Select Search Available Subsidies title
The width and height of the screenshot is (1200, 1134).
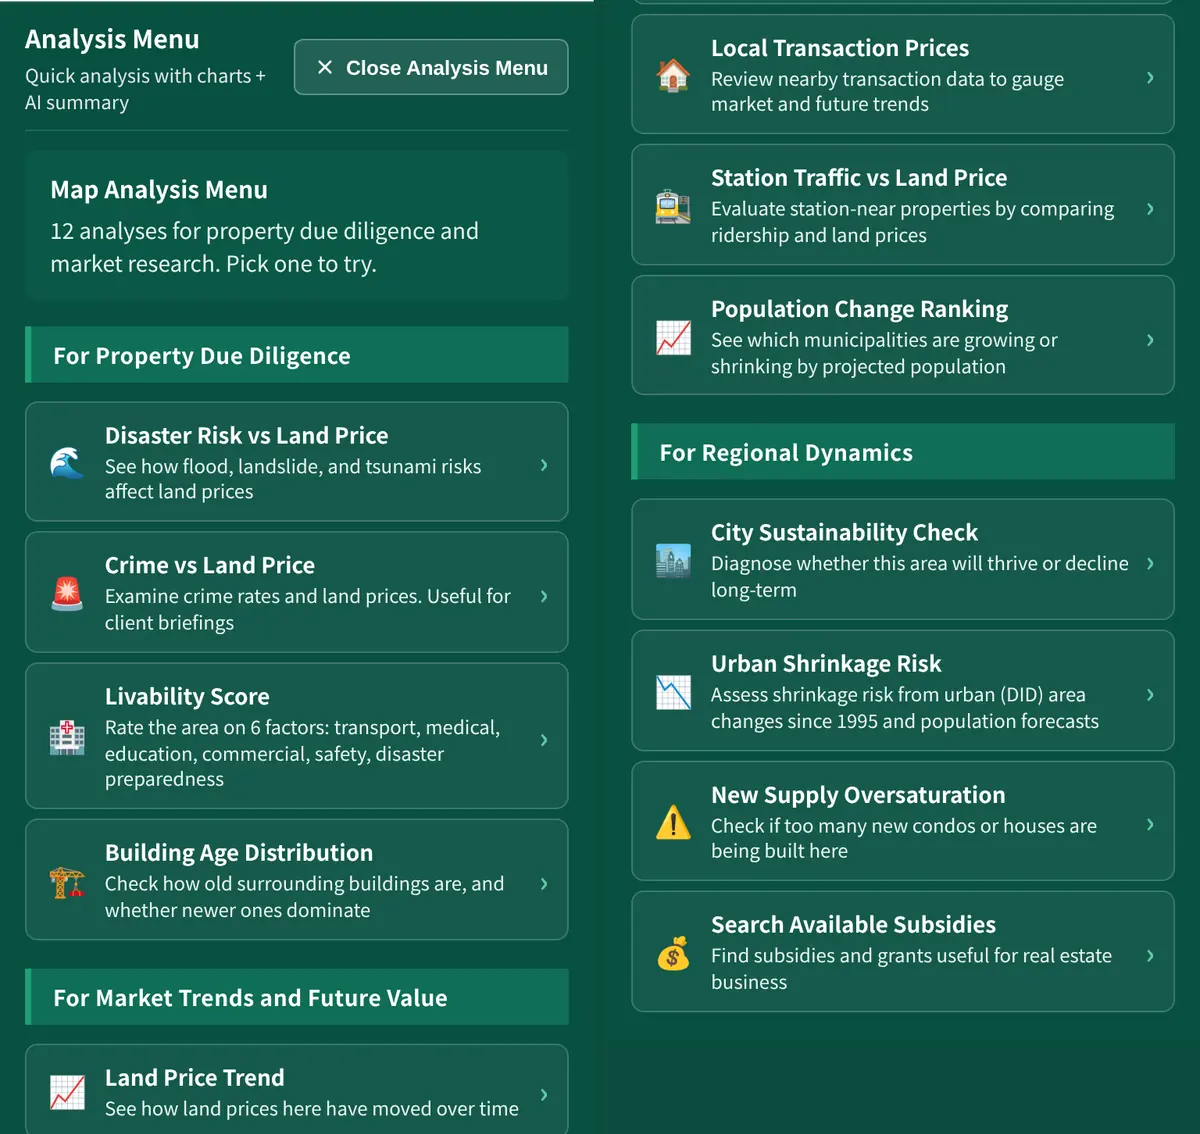pos(853,925)
